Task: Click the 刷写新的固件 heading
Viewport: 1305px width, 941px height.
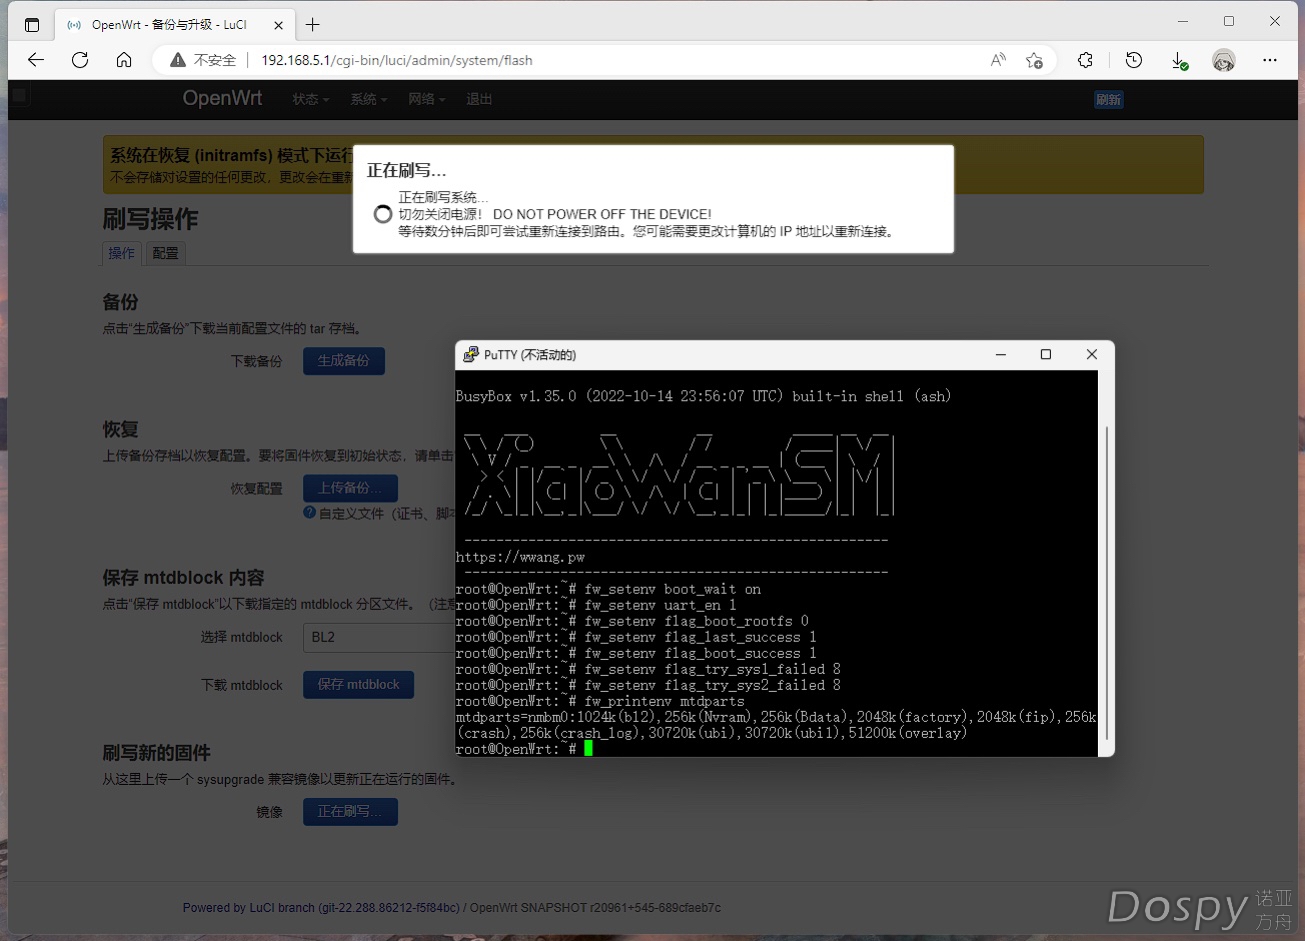Action: pos(157,753)
